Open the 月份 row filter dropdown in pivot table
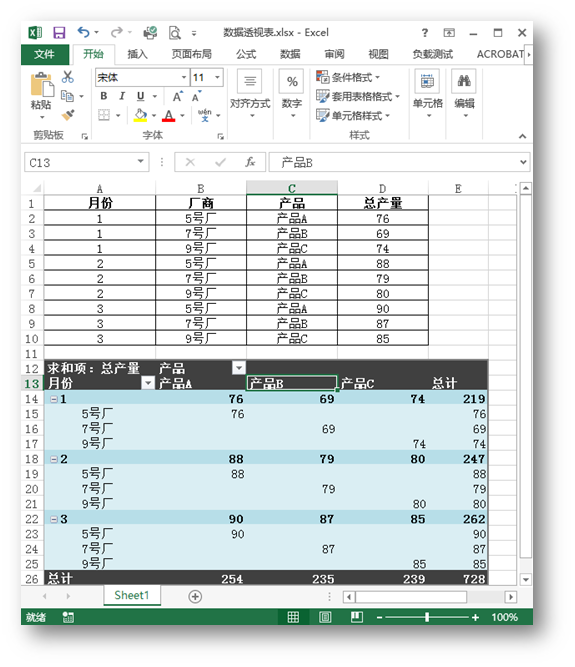This screenshot has width=575, height=667. coord(148,383)
